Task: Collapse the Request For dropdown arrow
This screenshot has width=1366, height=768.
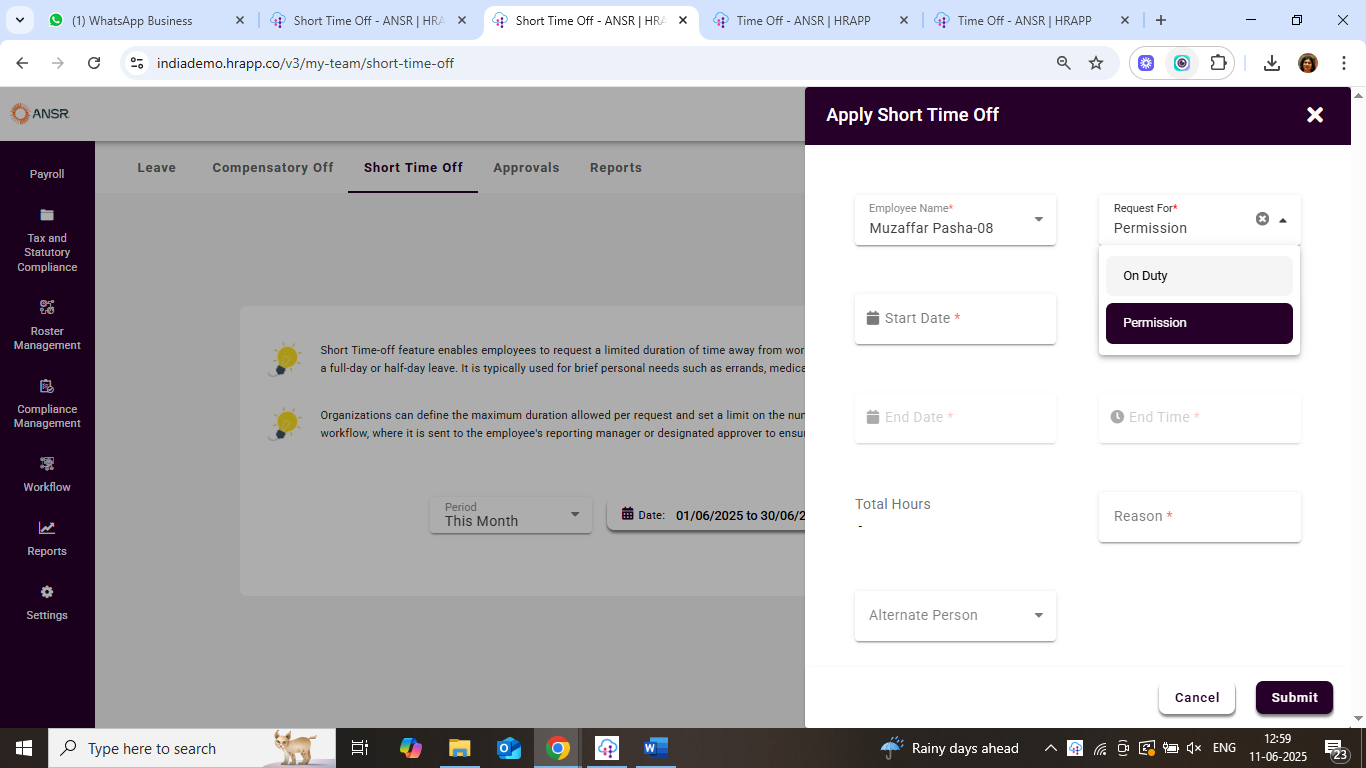Action: tap(1283, 220)
